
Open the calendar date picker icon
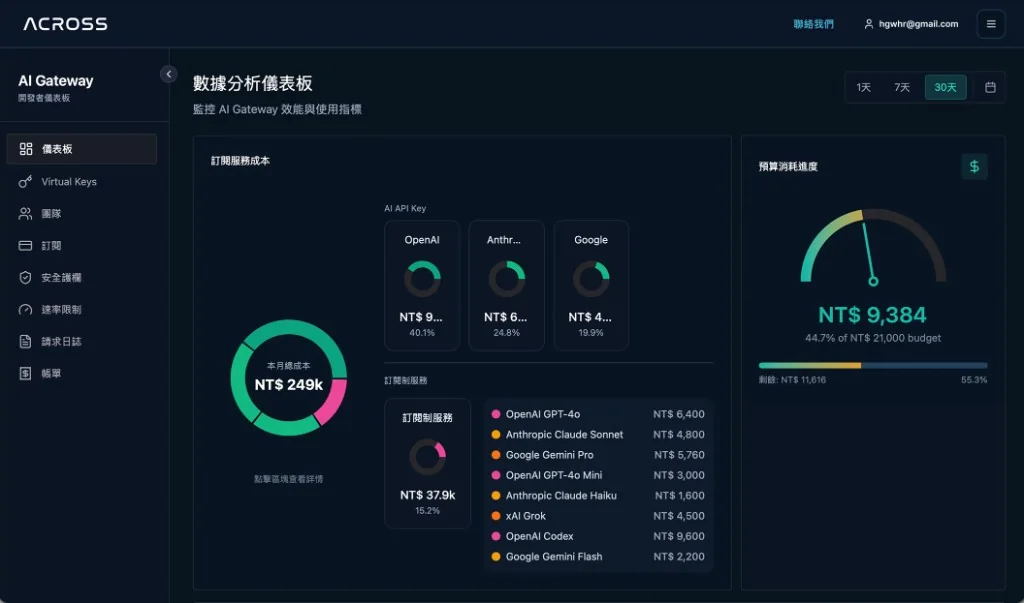[990, 87]
